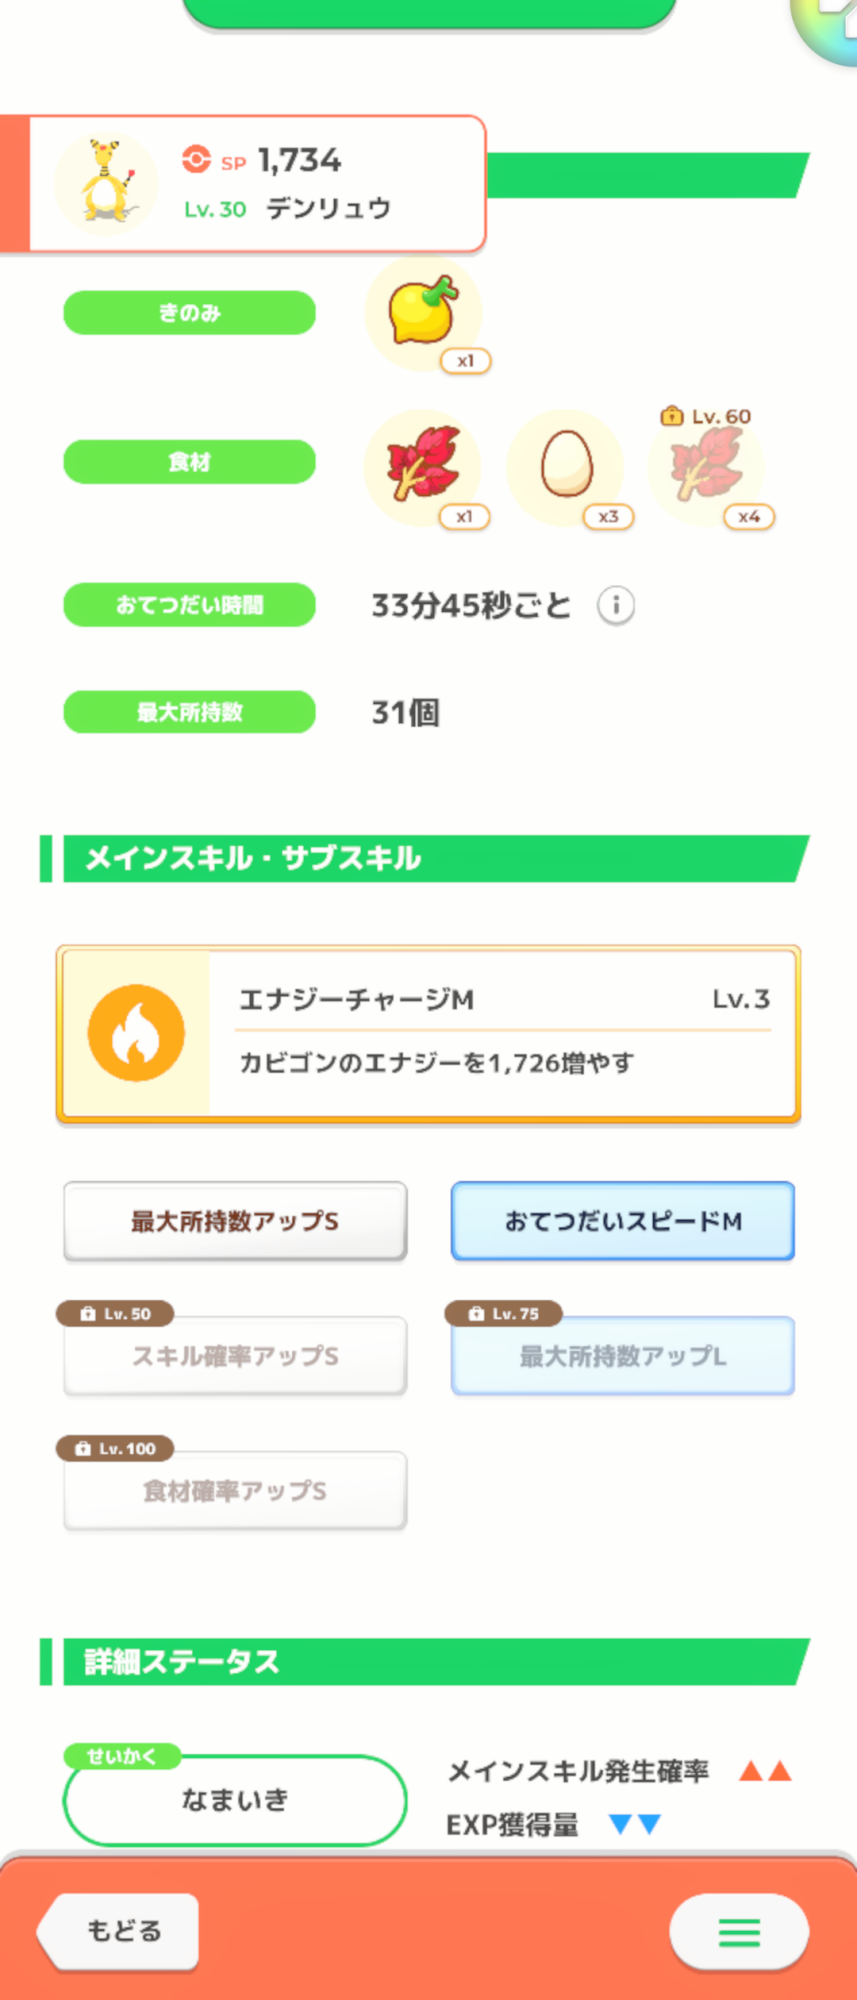The width and height of the screenshot is (857, 2000).
Task: Open the hamburger menu button
Action: 739,1932
